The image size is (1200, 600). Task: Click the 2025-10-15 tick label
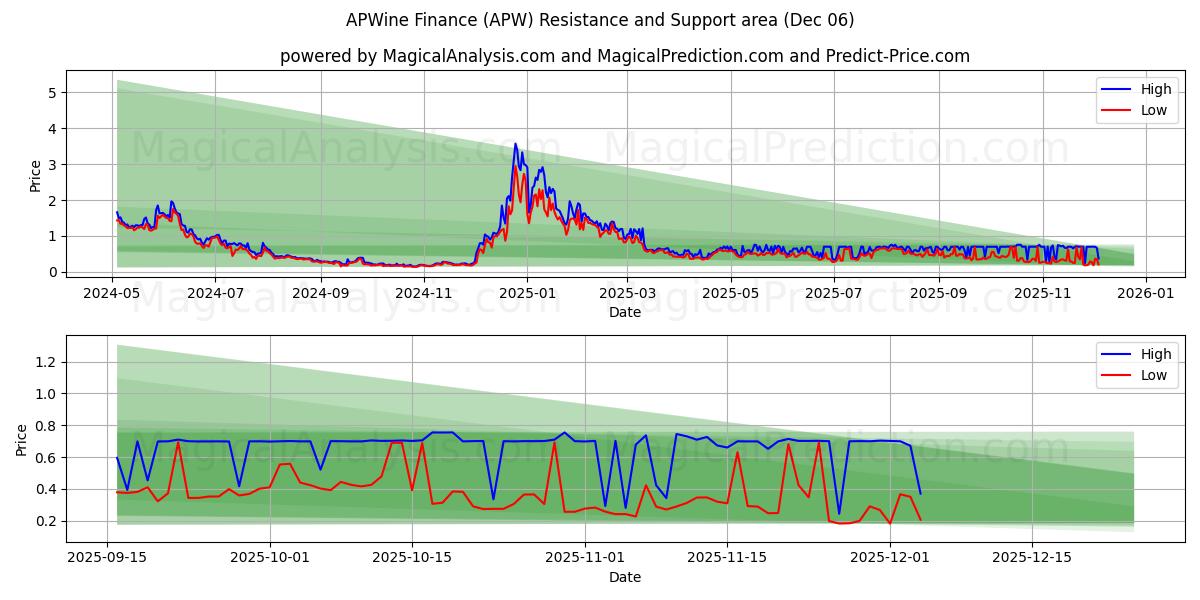pyautogui.click(x=411, y=557)
